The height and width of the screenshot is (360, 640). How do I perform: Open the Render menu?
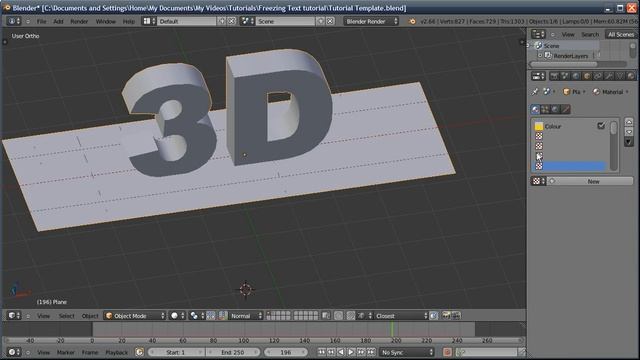click(x=79, y=21)
